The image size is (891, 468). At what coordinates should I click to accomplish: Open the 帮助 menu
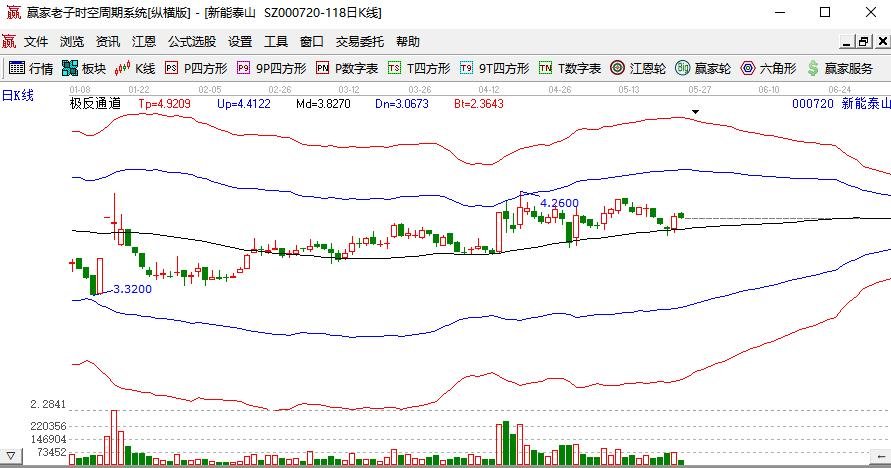[x=407, y=41]
